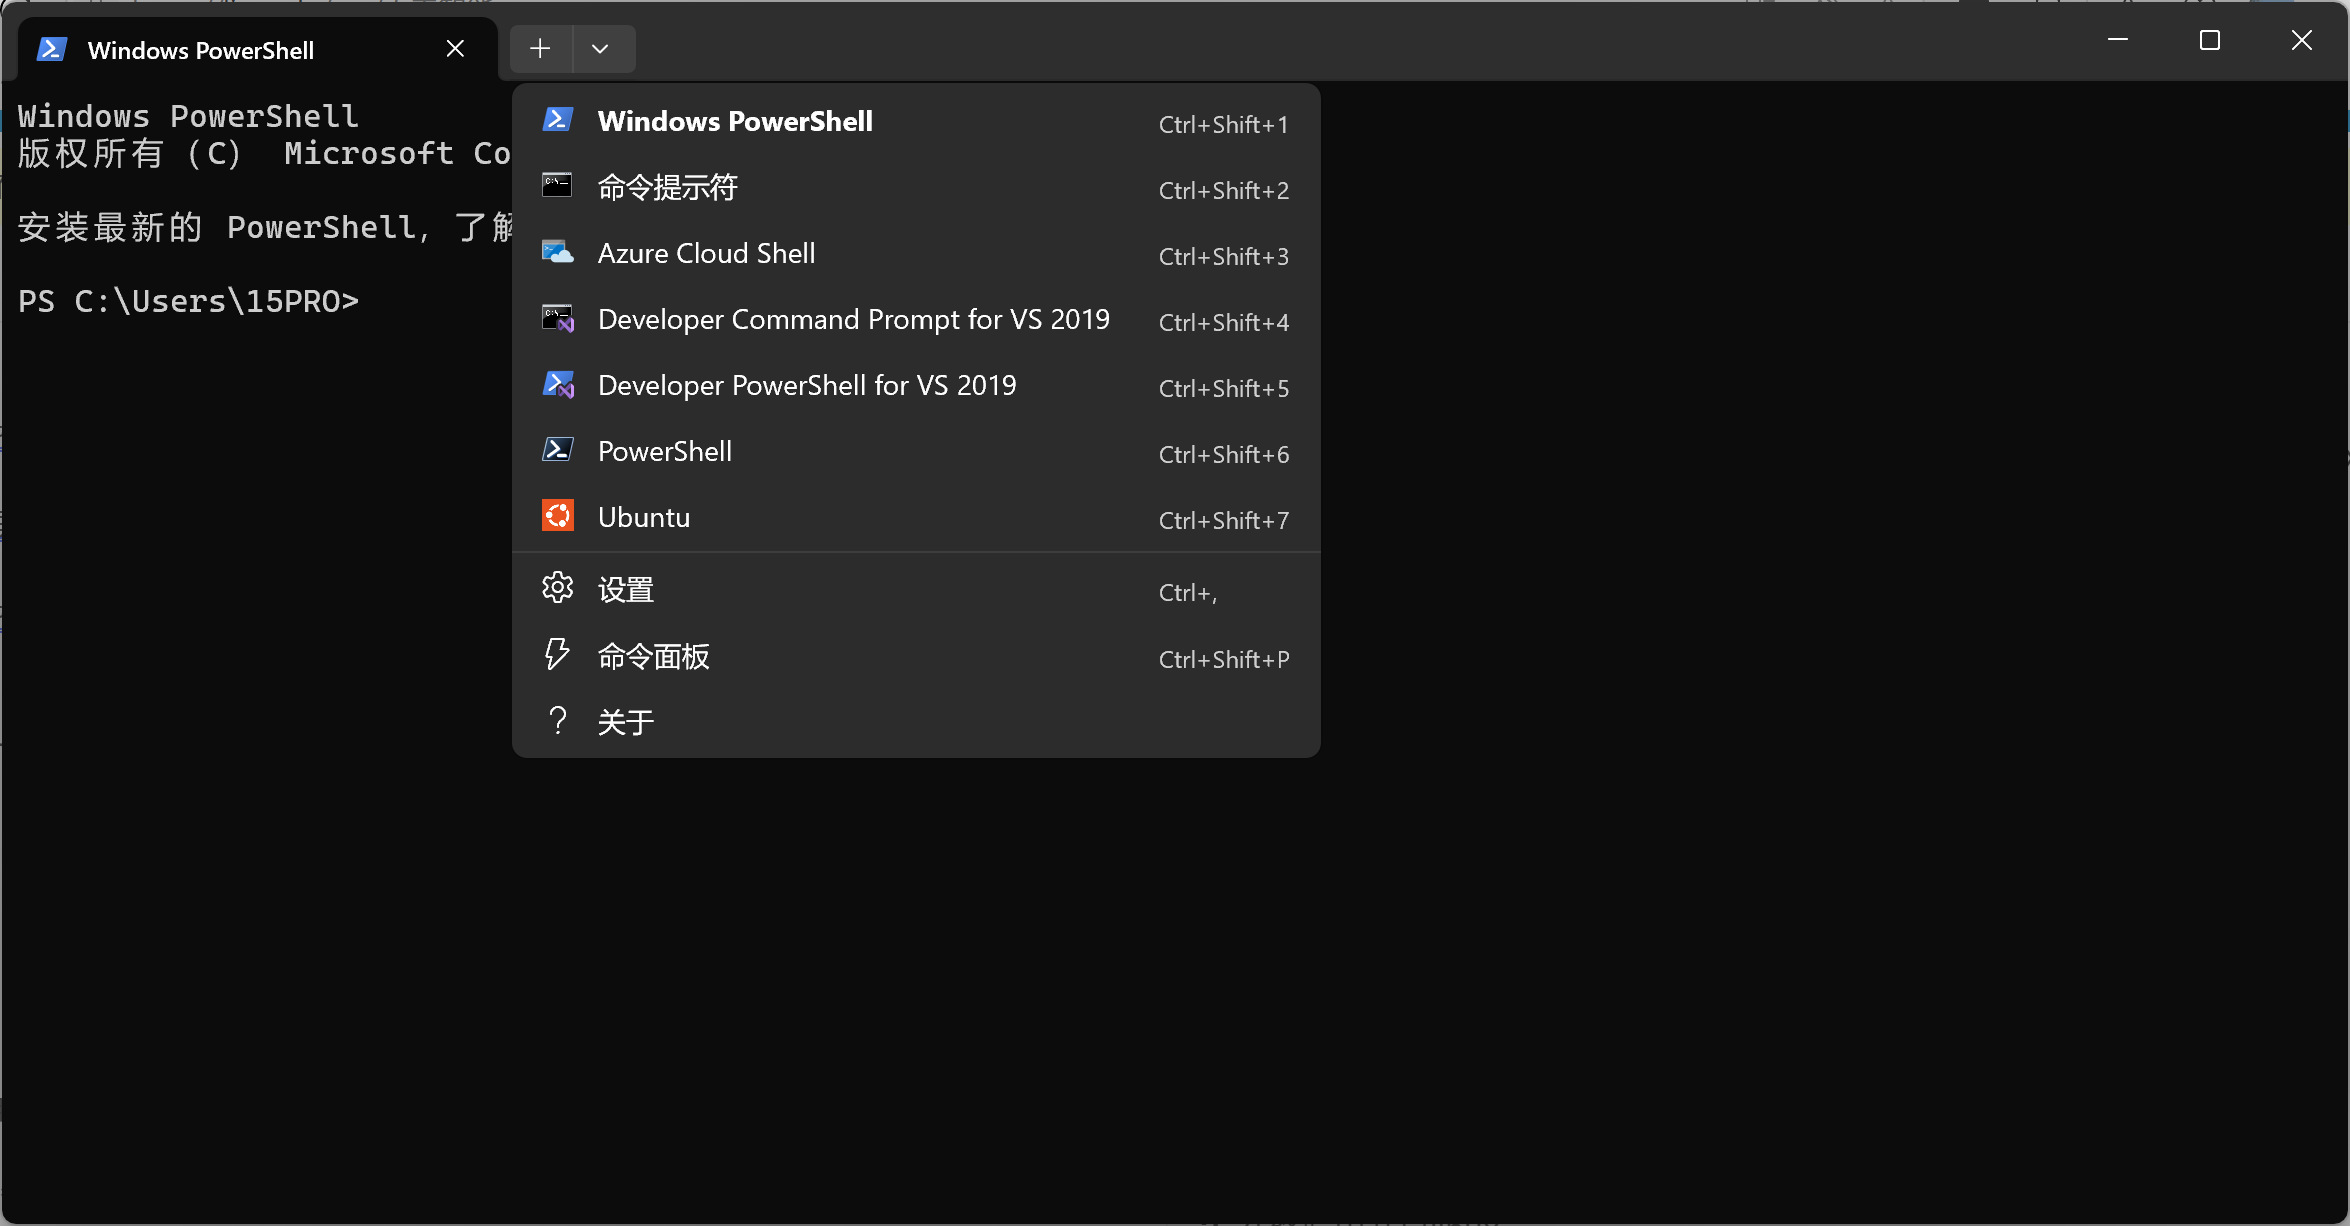This screenshot has width=2350, height=1226.
Task: Click the 安装最新的 PowerShell terminal line
Action: click(264, 227)
